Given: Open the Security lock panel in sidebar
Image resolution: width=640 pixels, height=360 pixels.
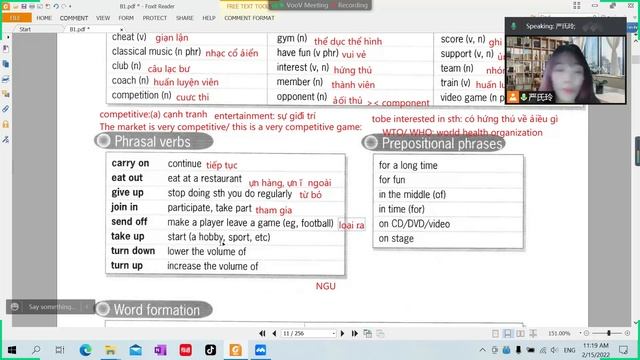Looking at the screenshot, I should click(x=6, y=124).
